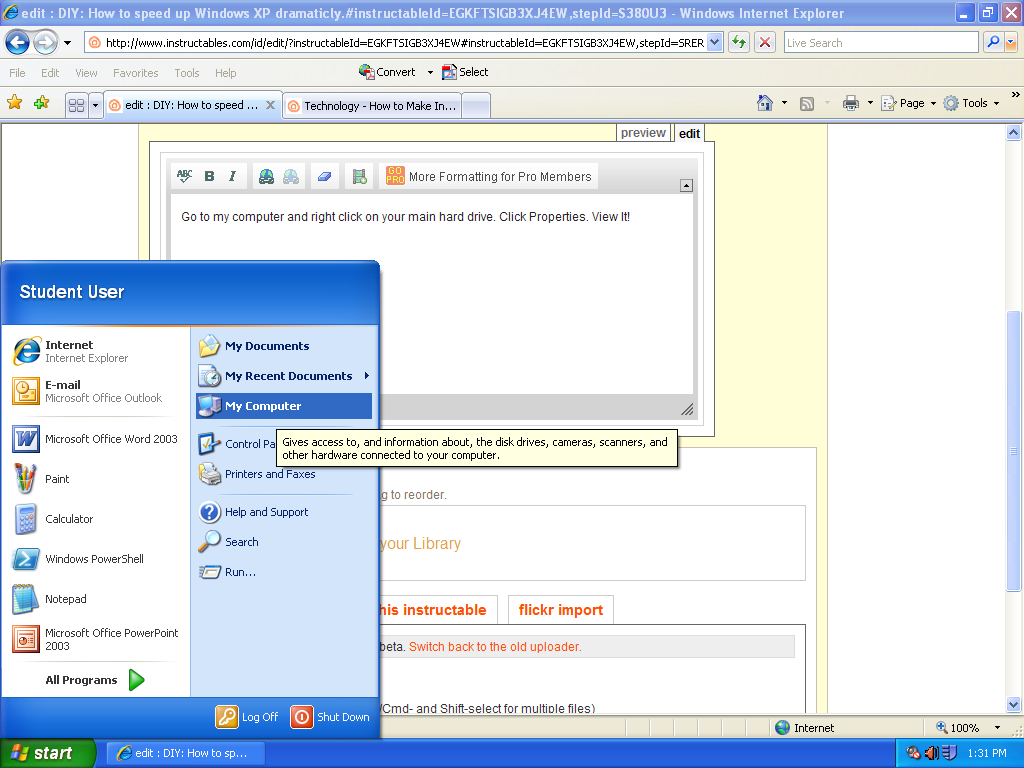This screenshot has height=768, width=1024.
Task: Expand All Programs list
Action: pyautogui.click(x=95, y=680)
